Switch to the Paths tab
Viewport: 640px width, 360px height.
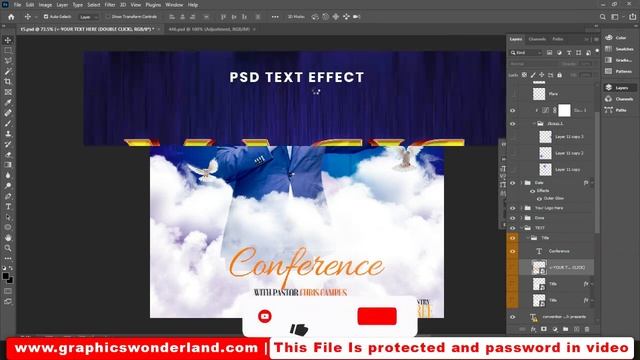coord(558,39)
